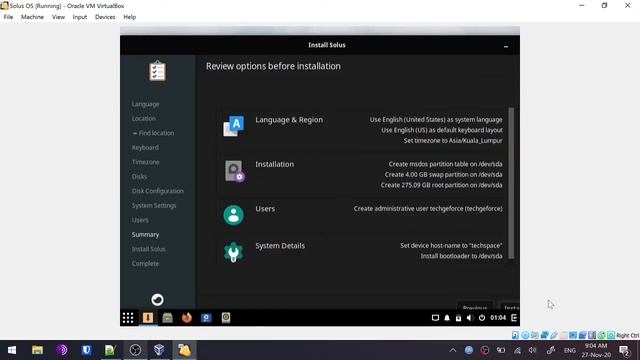Select the Disk Configuration sidebar step

158,191
